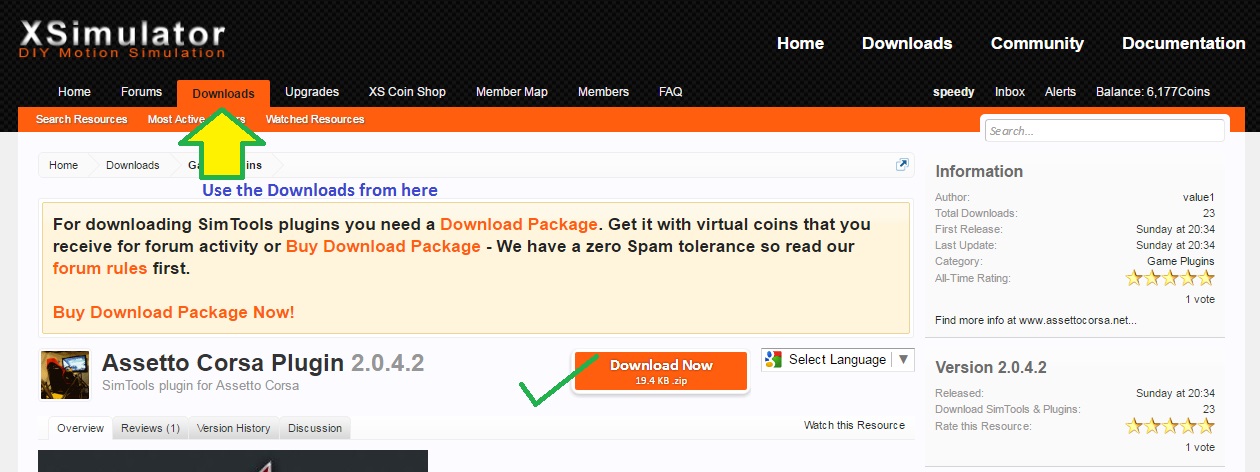Visit the XS Coin Shop
Screen dimensions: 1260x472
tap(407, 92)
